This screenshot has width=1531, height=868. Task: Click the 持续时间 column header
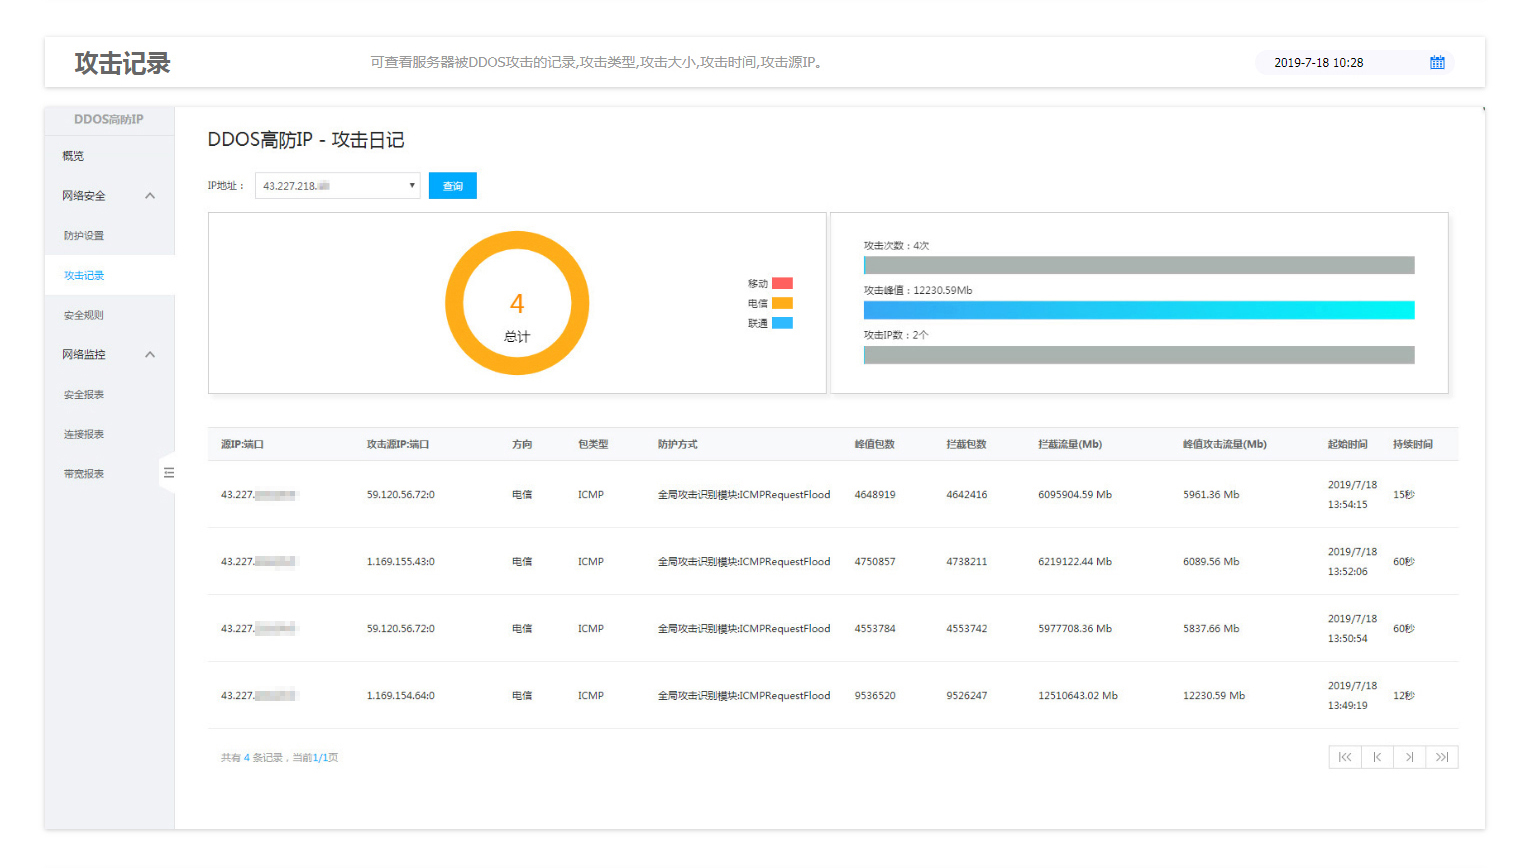coord(1413,444)
